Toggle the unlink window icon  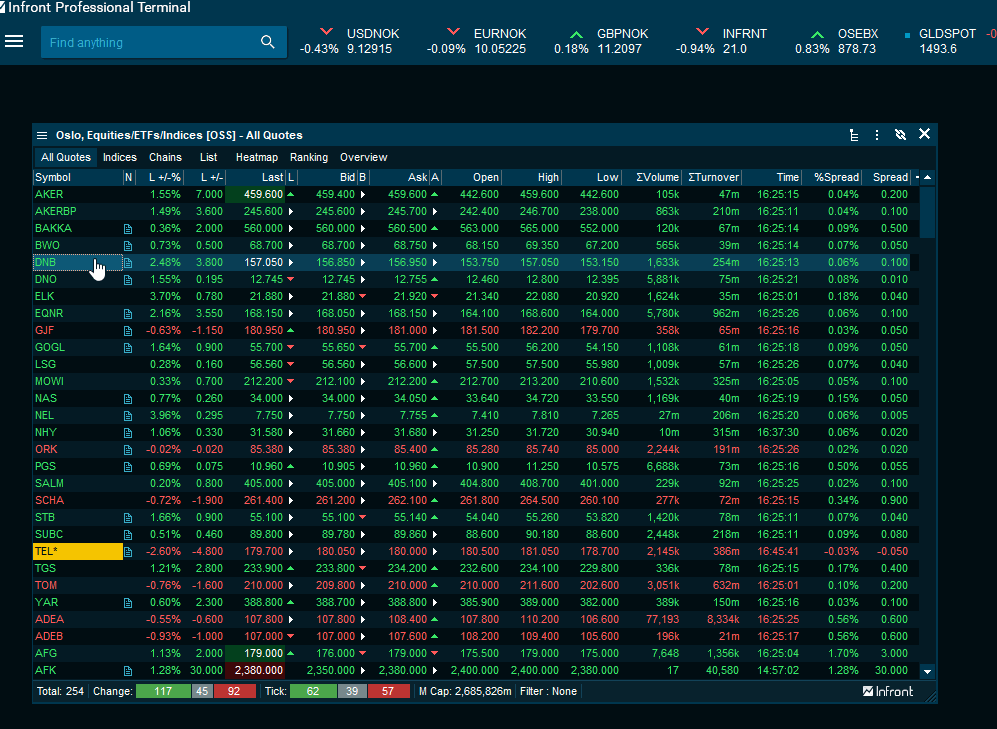[x=900, y=135]
